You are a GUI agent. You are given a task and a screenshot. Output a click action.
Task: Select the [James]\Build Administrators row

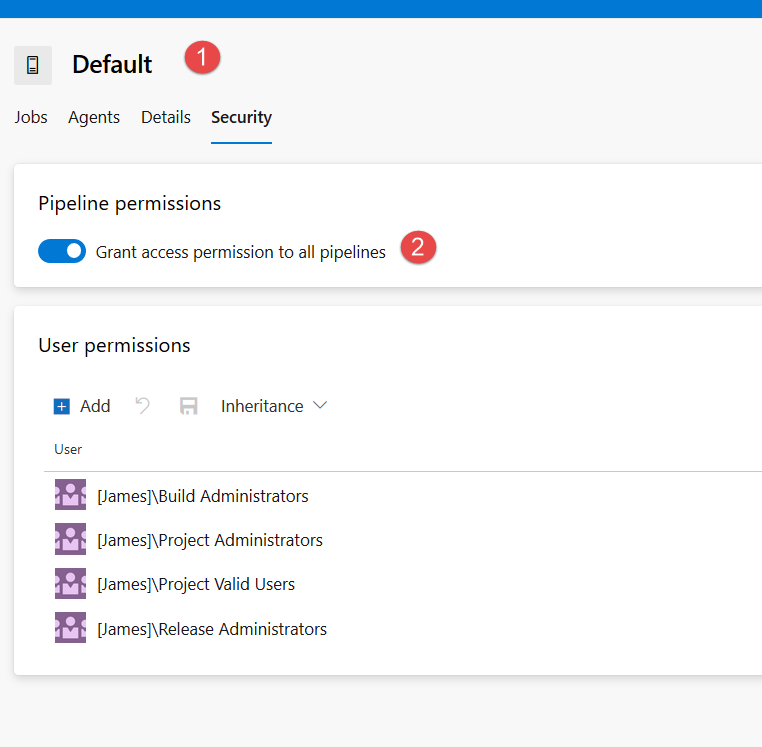click(203, 496)
